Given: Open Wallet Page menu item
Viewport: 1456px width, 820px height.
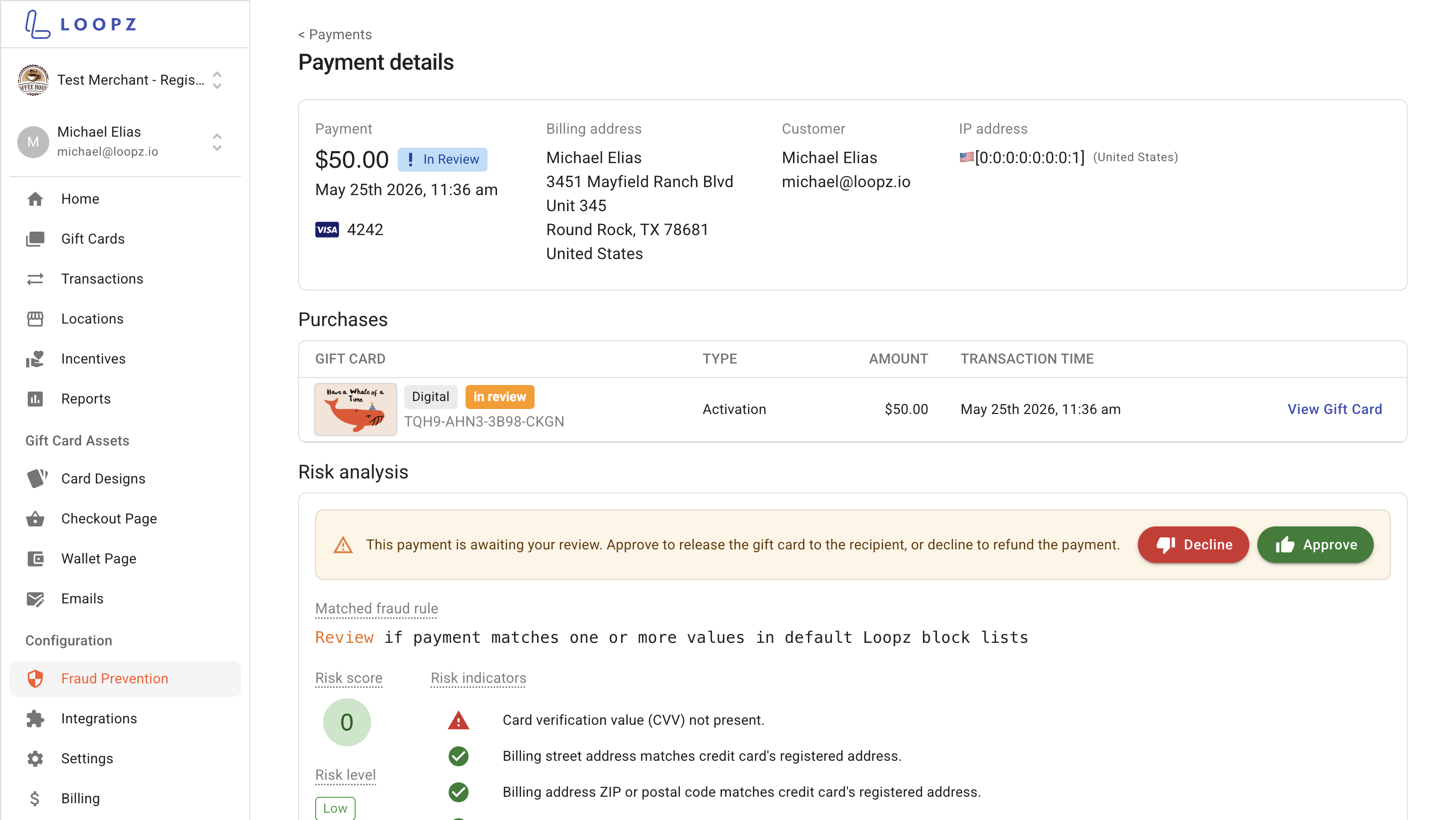Looking at the screenshot, I should (125, 559).
